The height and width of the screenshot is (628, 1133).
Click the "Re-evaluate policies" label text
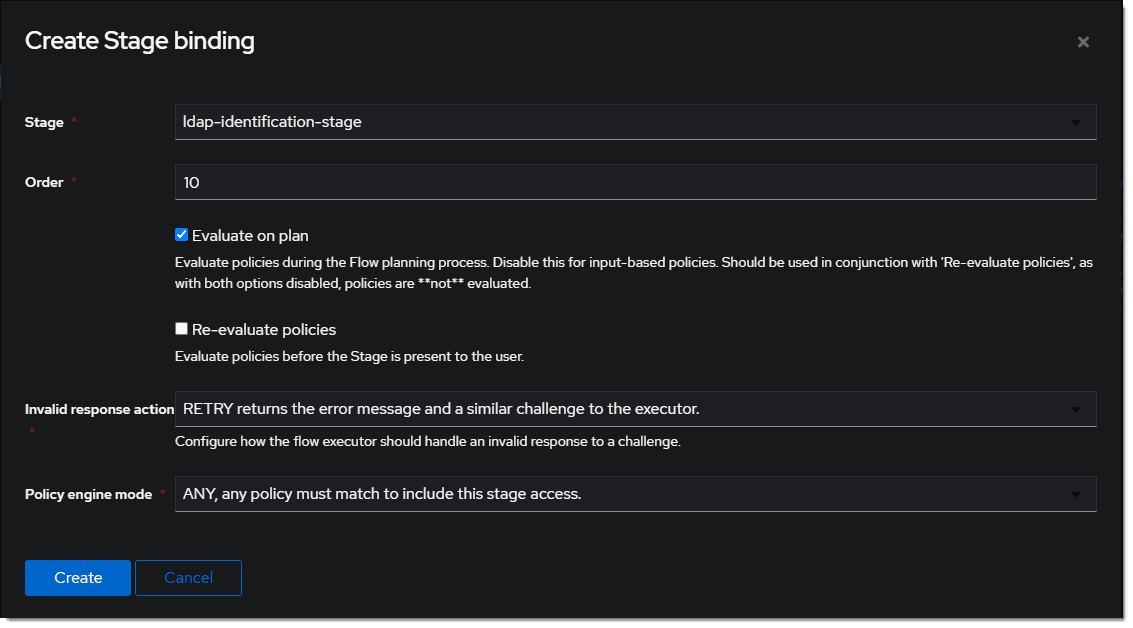(x=264, y=329)
